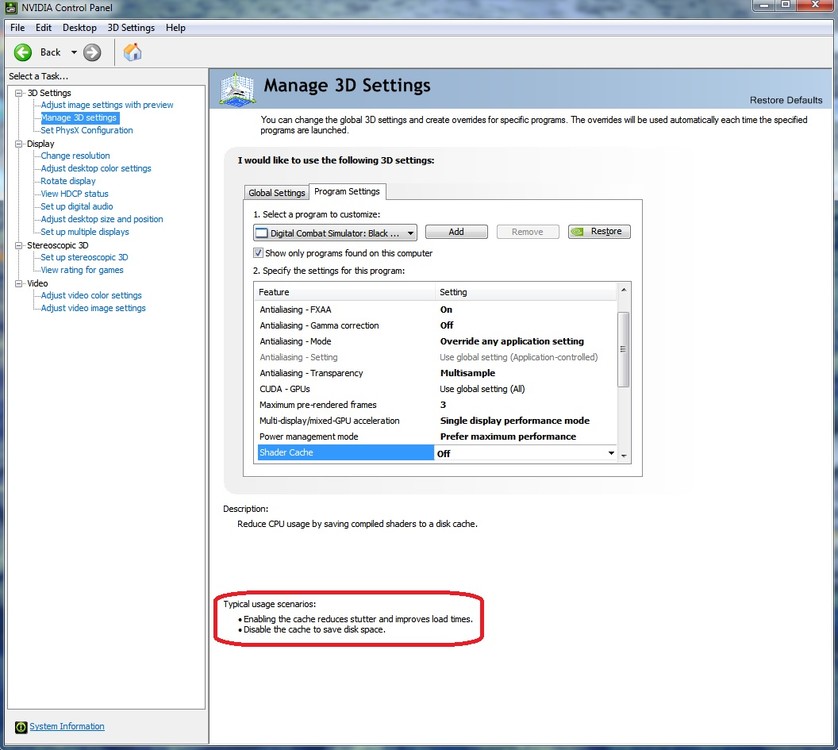Open Adjust desktop size and position
838x750 pixels.
(x=102, y=219)
